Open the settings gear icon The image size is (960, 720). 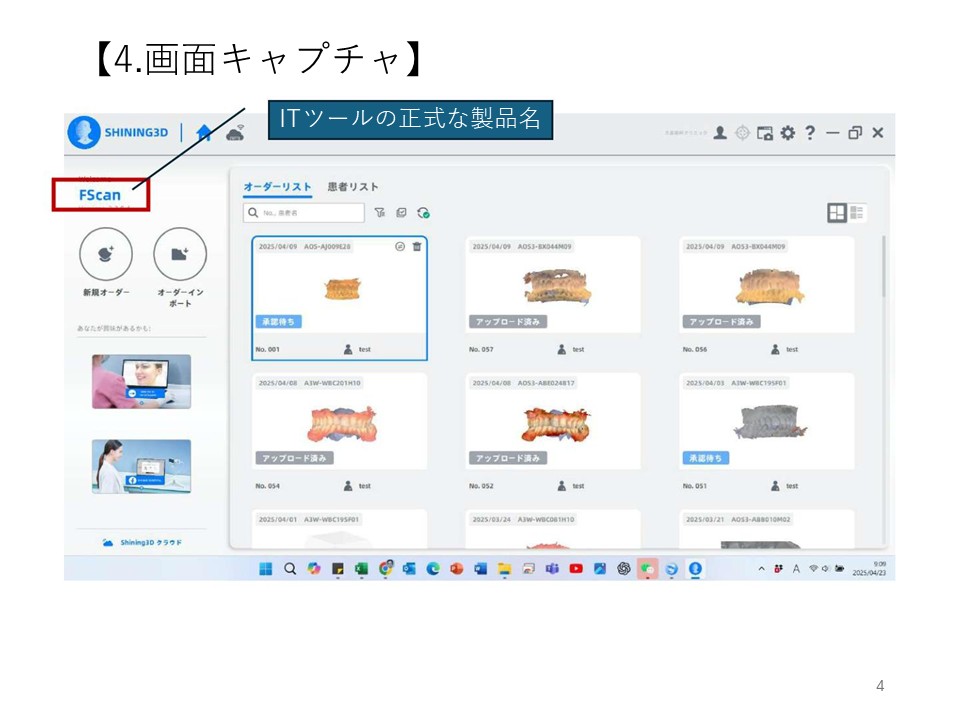(x=788, y=133)
